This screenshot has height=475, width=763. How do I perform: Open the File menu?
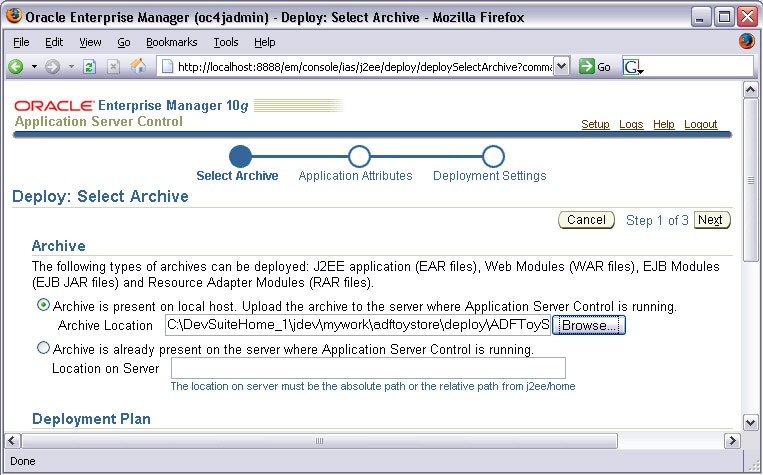pos(21,42)
